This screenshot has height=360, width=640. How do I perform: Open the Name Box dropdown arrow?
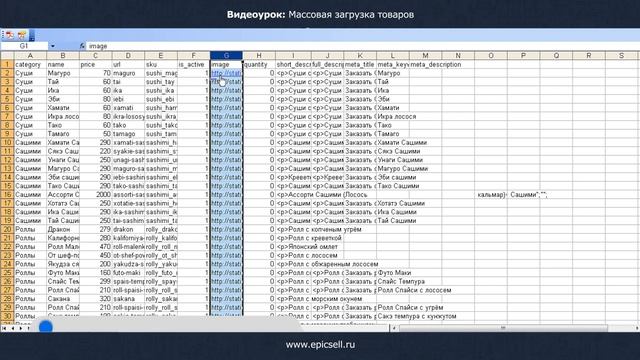point(53,46)
